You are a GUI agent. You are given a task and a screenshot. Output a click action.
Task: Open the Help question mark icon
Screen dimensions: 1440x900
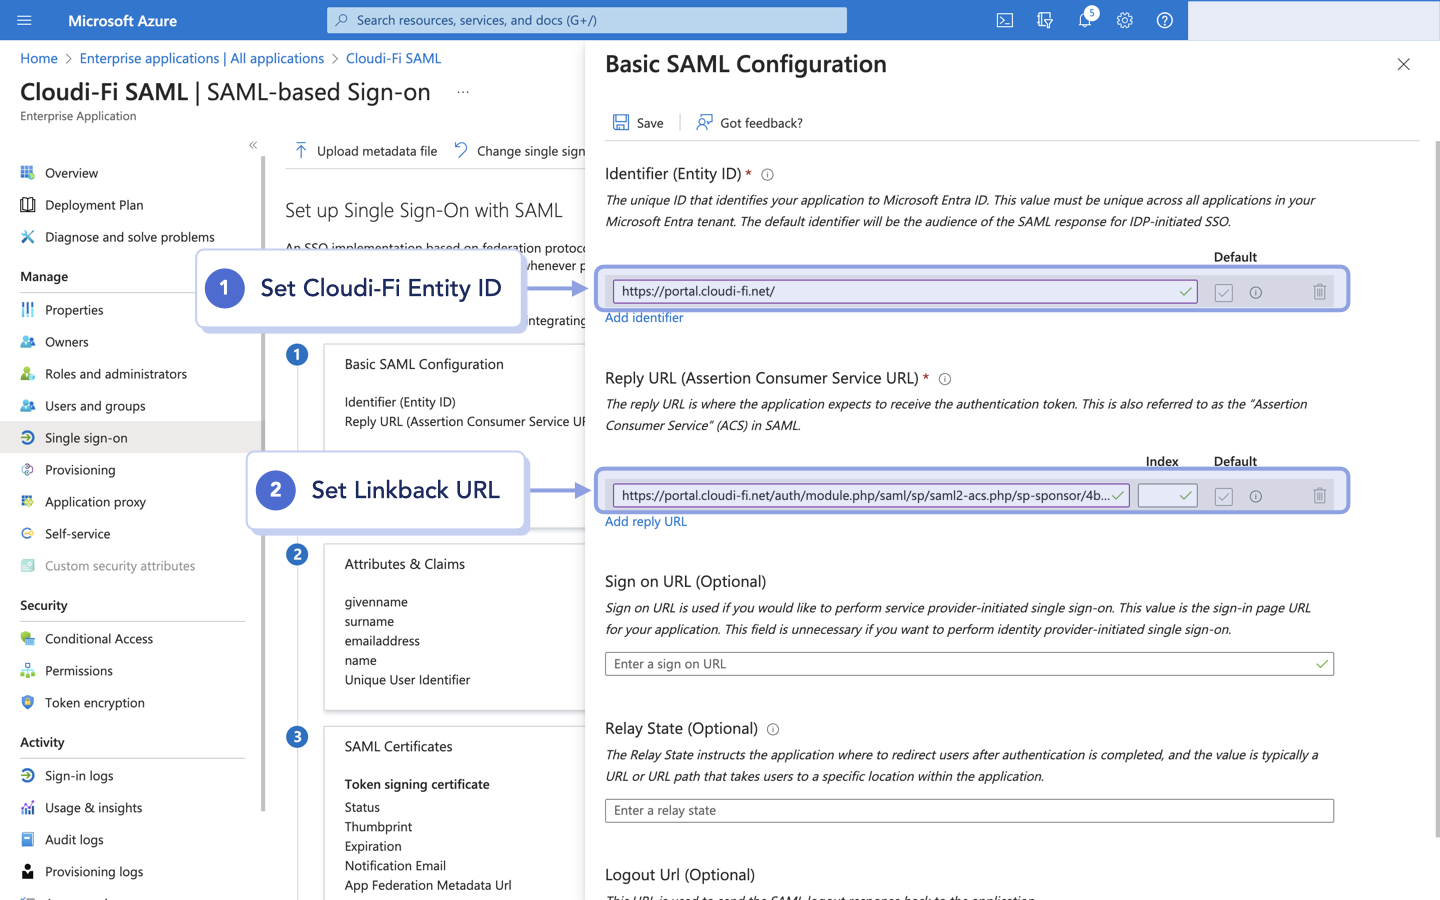(x=1164, y=20)
